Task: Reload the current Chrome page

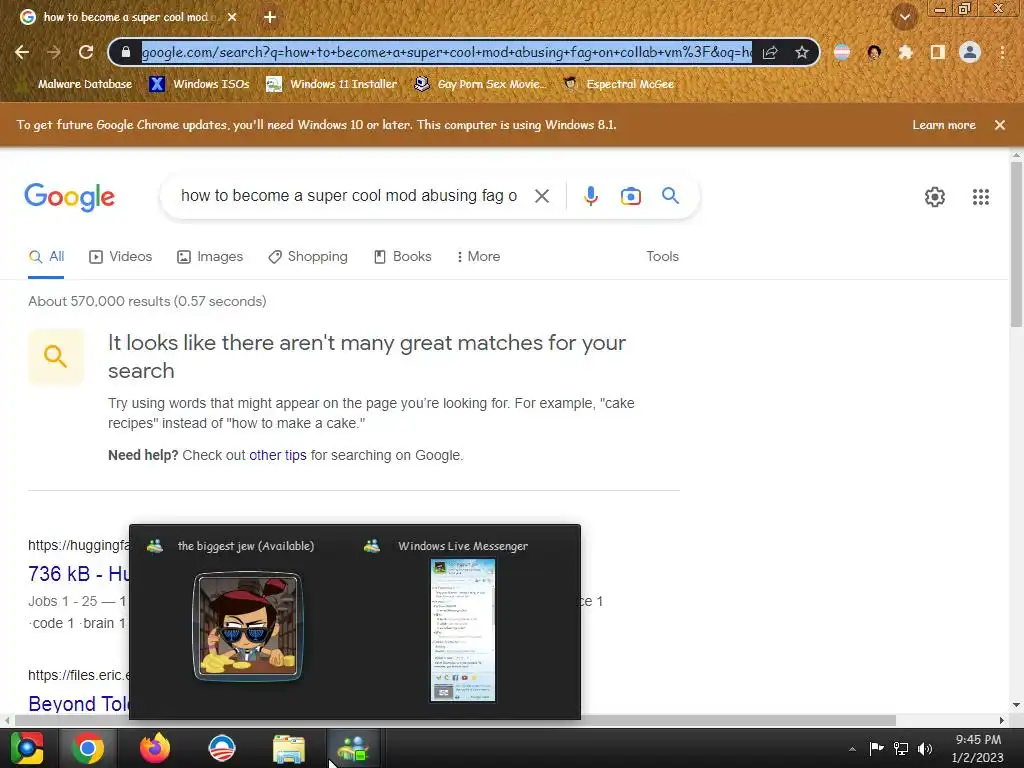Action: [x=86, y=52]
